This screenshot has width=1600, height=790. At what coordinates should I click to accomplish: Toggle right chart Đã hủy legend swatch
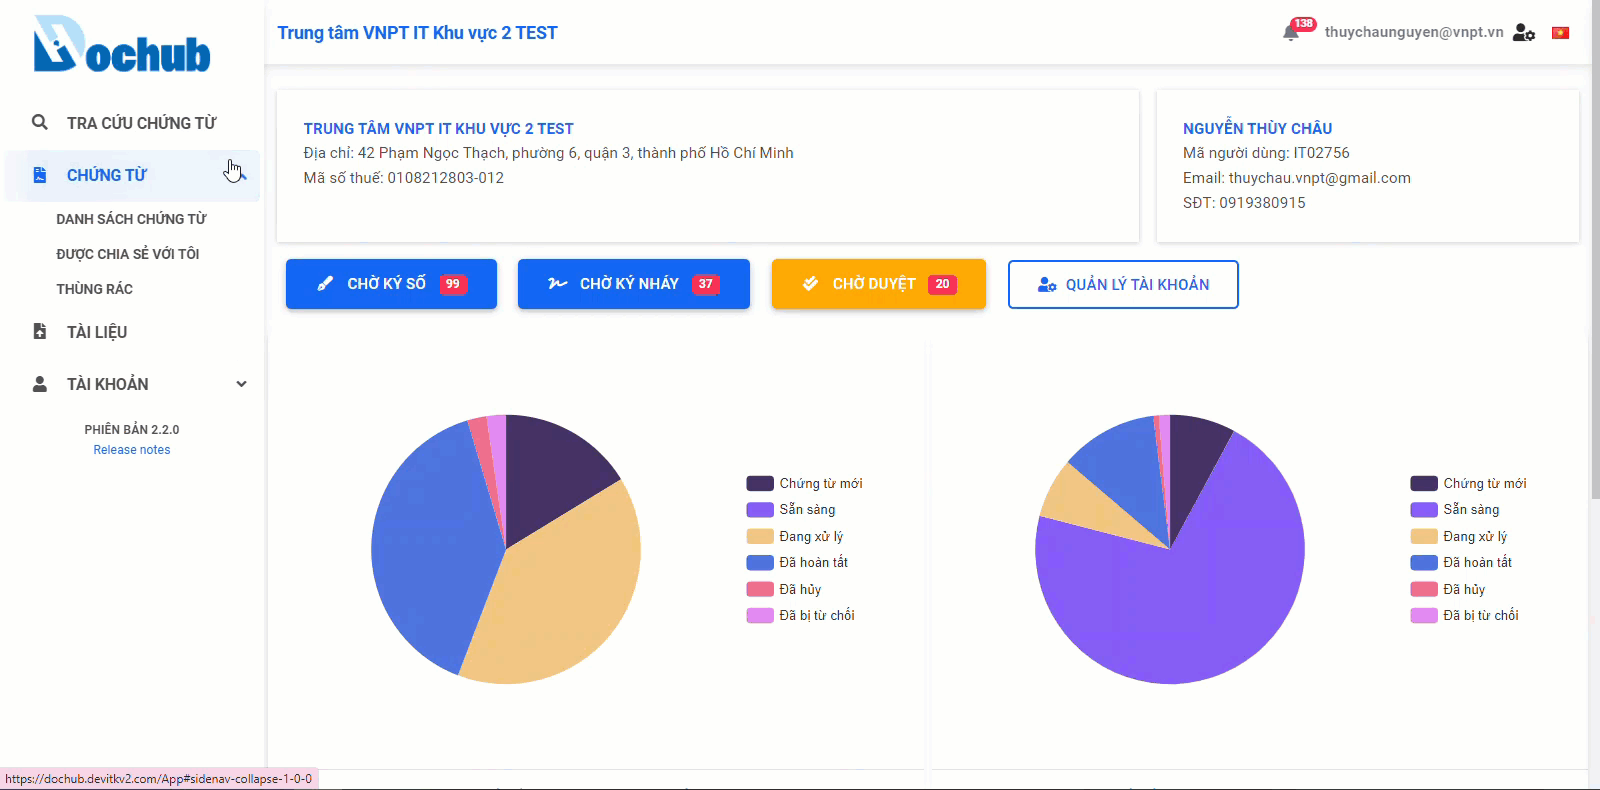[1424, 589]
